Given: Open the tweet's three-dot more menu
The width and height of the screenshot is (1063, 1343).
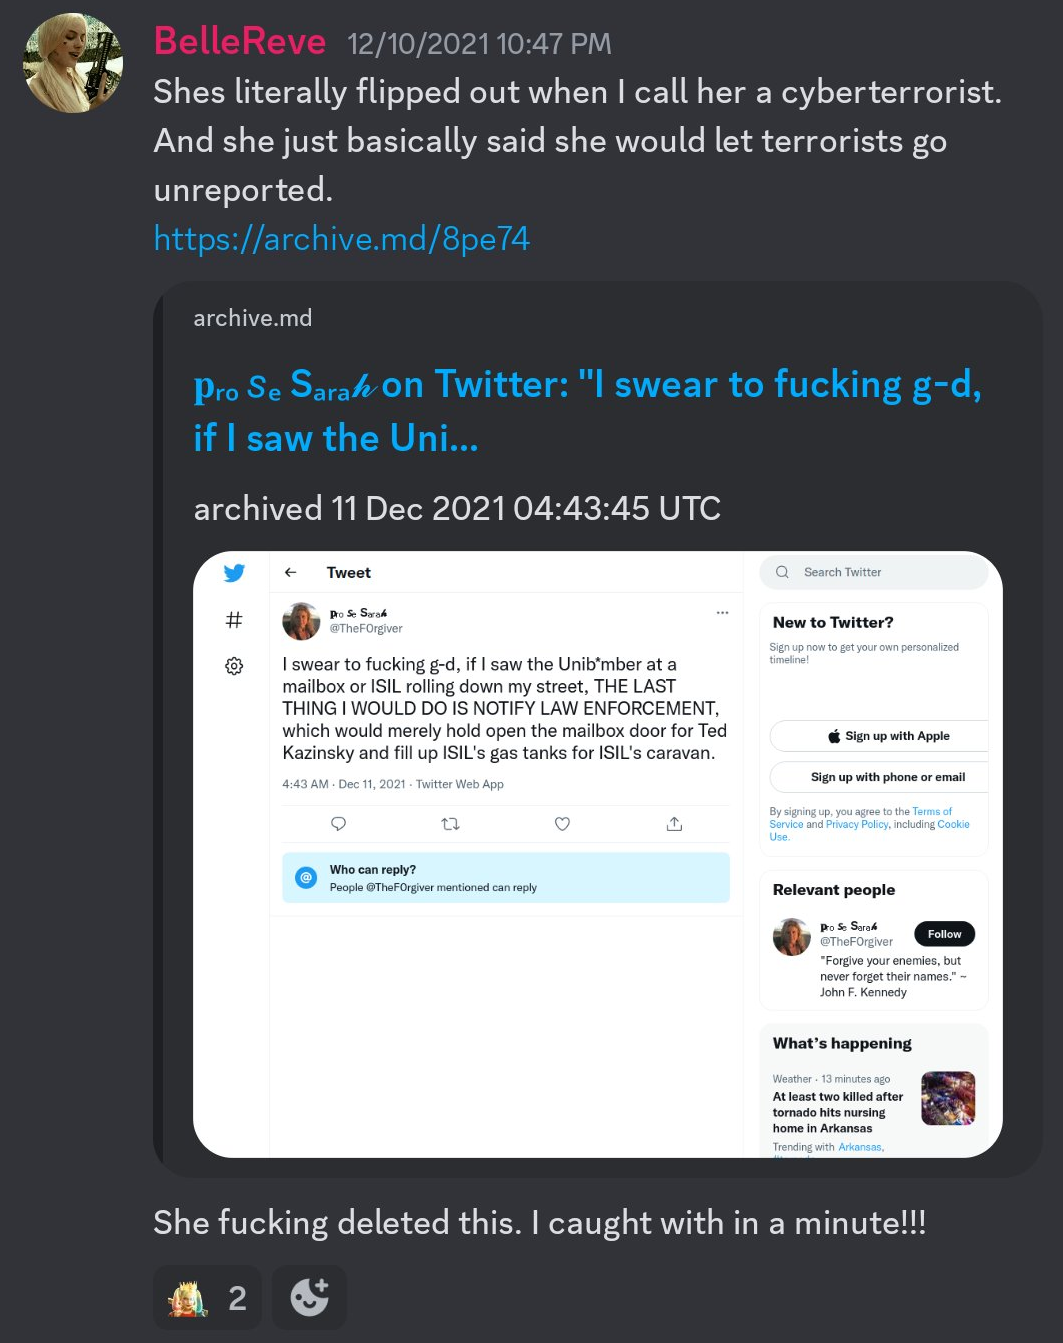Looking at the screenshot, I should click(x=722, y=612).
